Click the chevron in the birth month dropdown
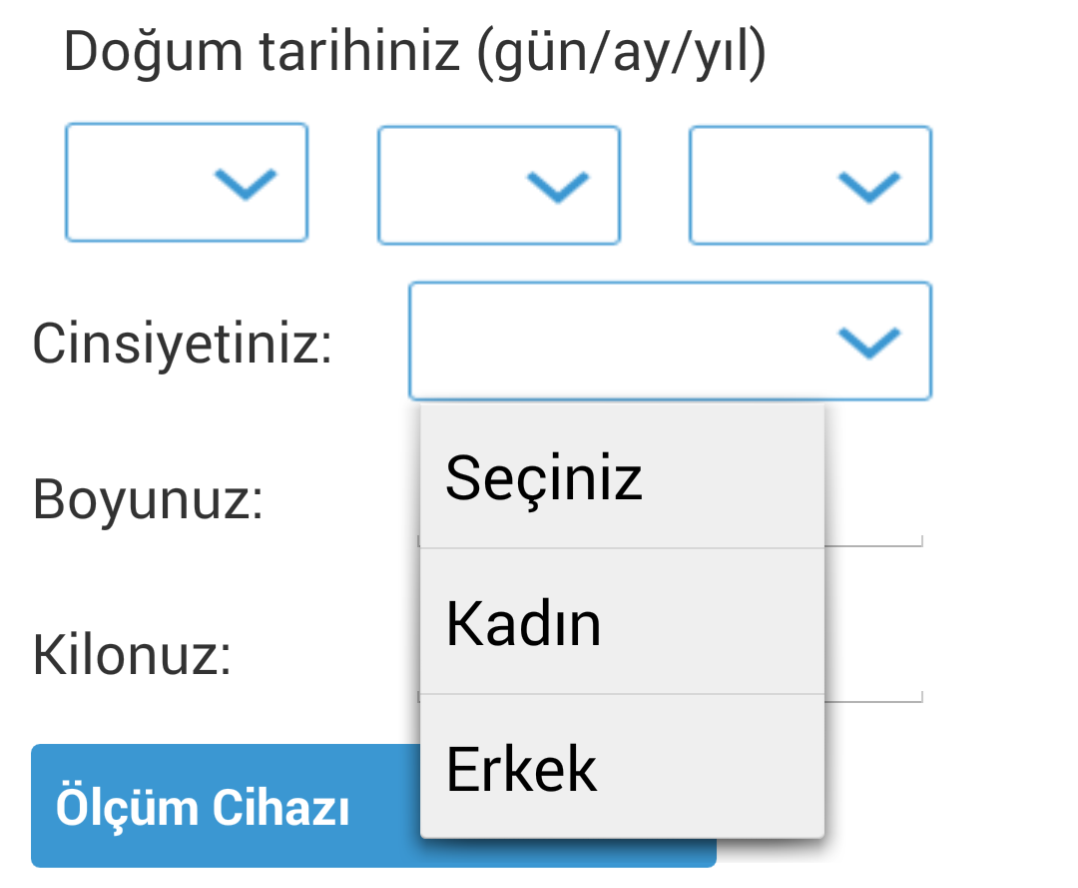 pos(558,184)
